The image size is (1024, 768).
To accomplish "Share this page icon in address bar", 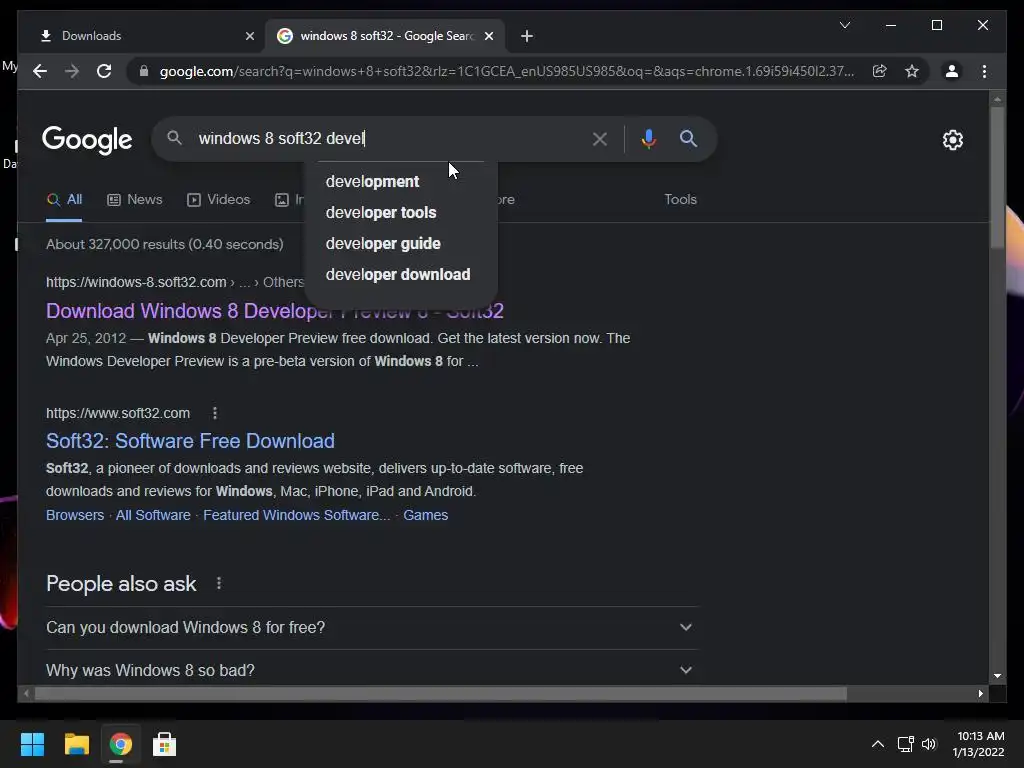I will coord(880,71).
